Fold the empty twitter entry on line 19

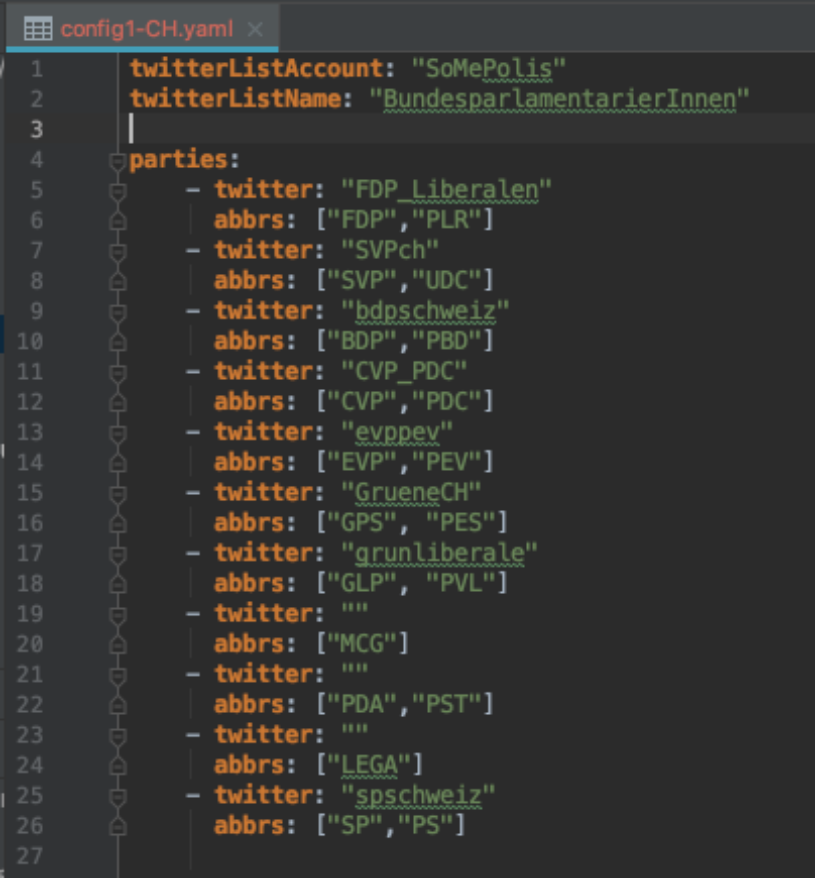118,613
